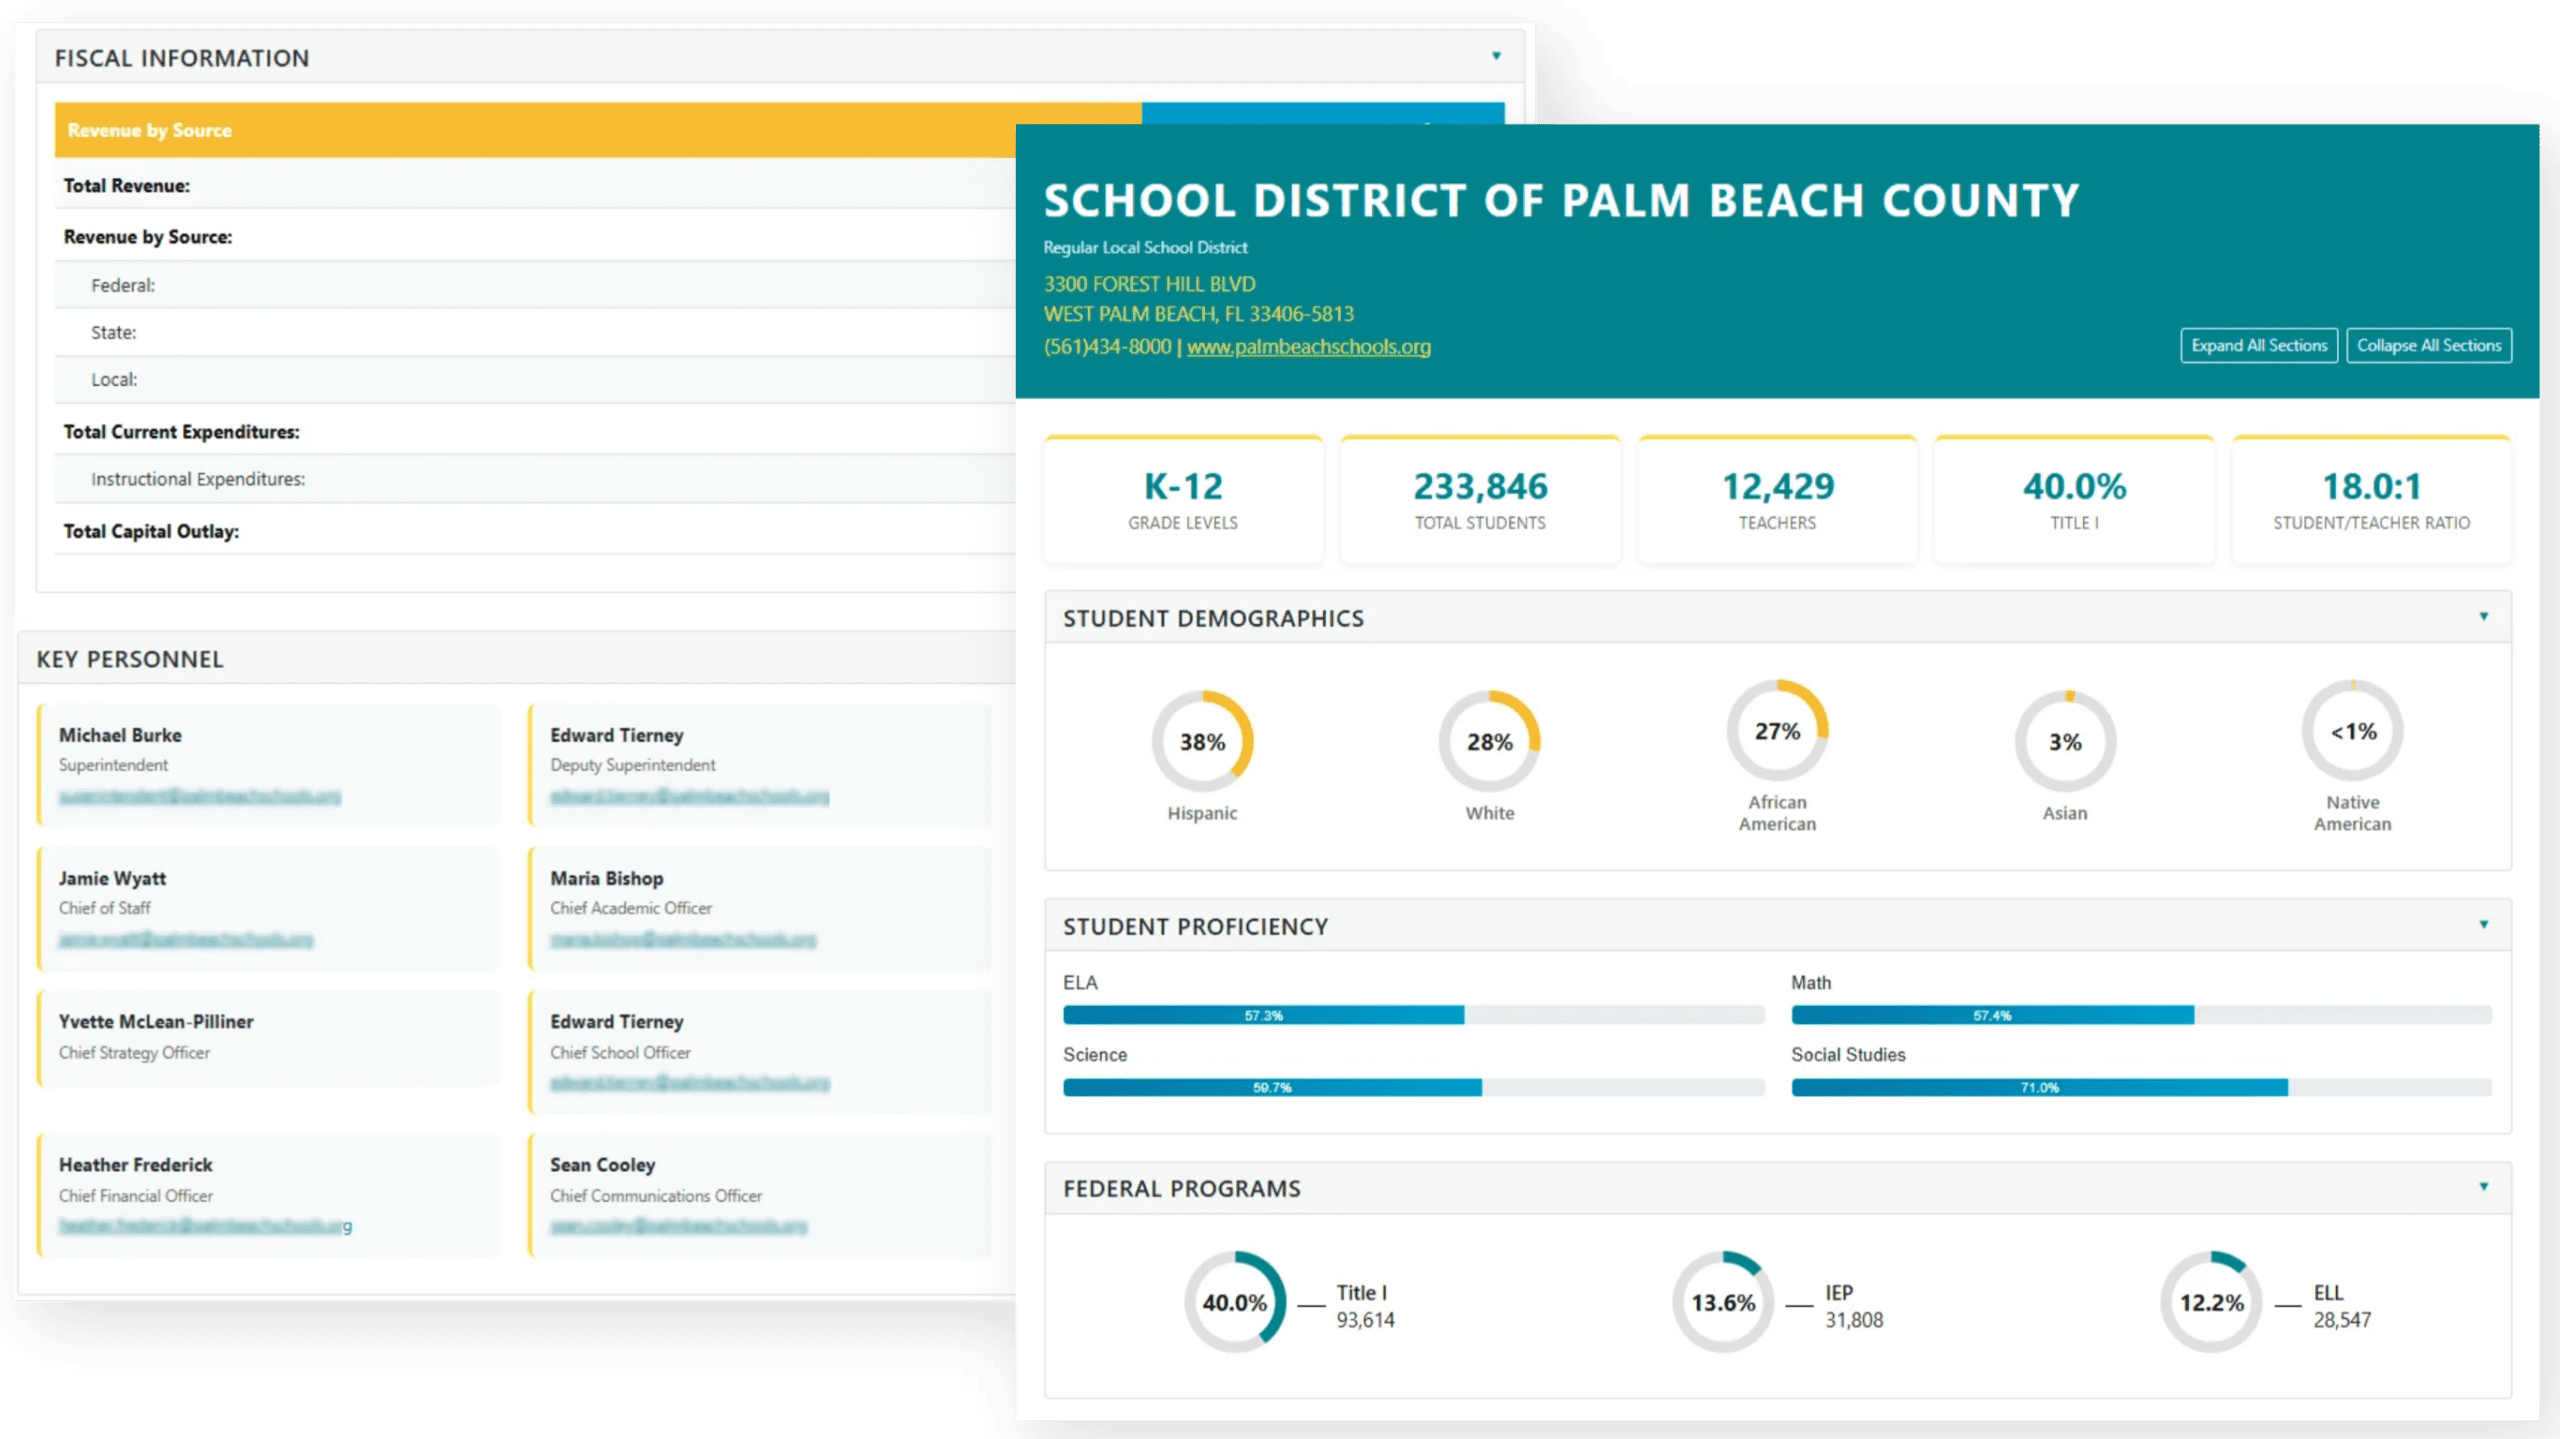2560x1439 pixels.
Task: Collapse the Federal Programs section arrow
Action: 2483,1187
